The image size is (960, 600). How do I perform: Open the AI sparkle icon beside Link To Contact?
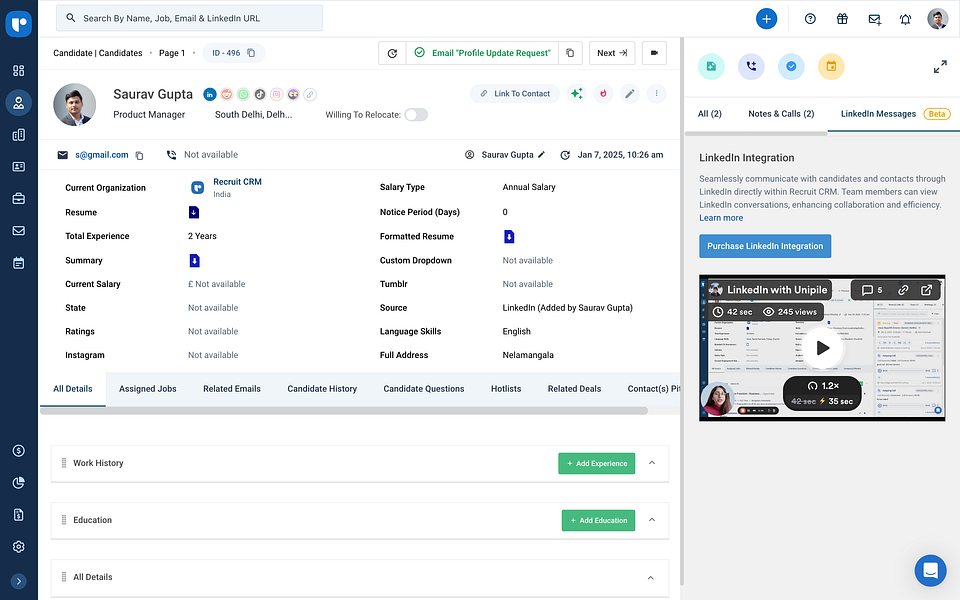pos(577,93)
